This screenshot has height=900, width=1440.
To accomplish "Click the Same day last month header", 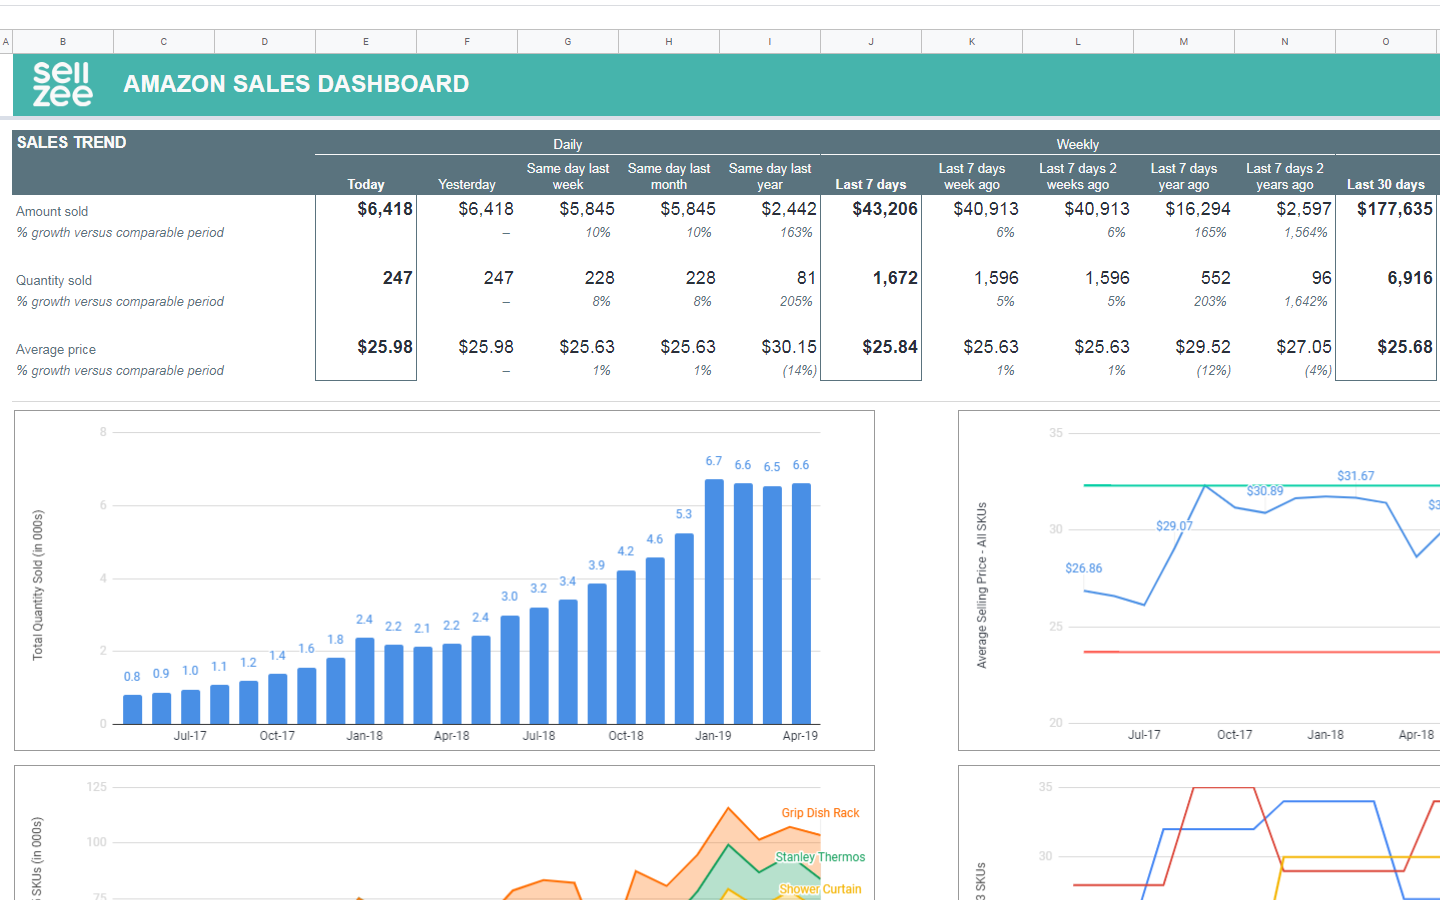I will (x=669, y=176).
